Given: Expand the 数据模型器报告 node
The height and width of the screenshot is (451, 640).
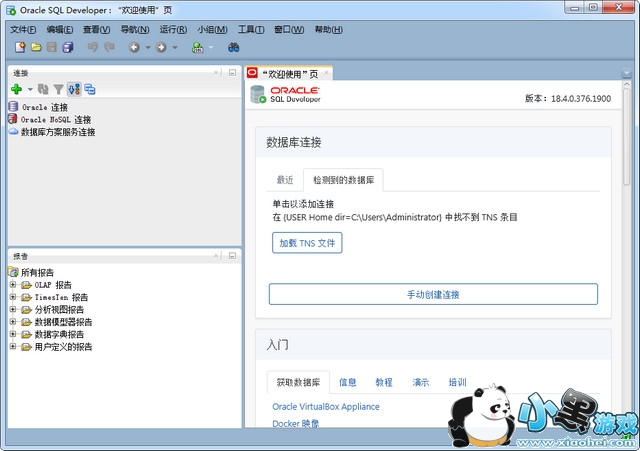Looking at the screenshot, I should tap(13, 322).
